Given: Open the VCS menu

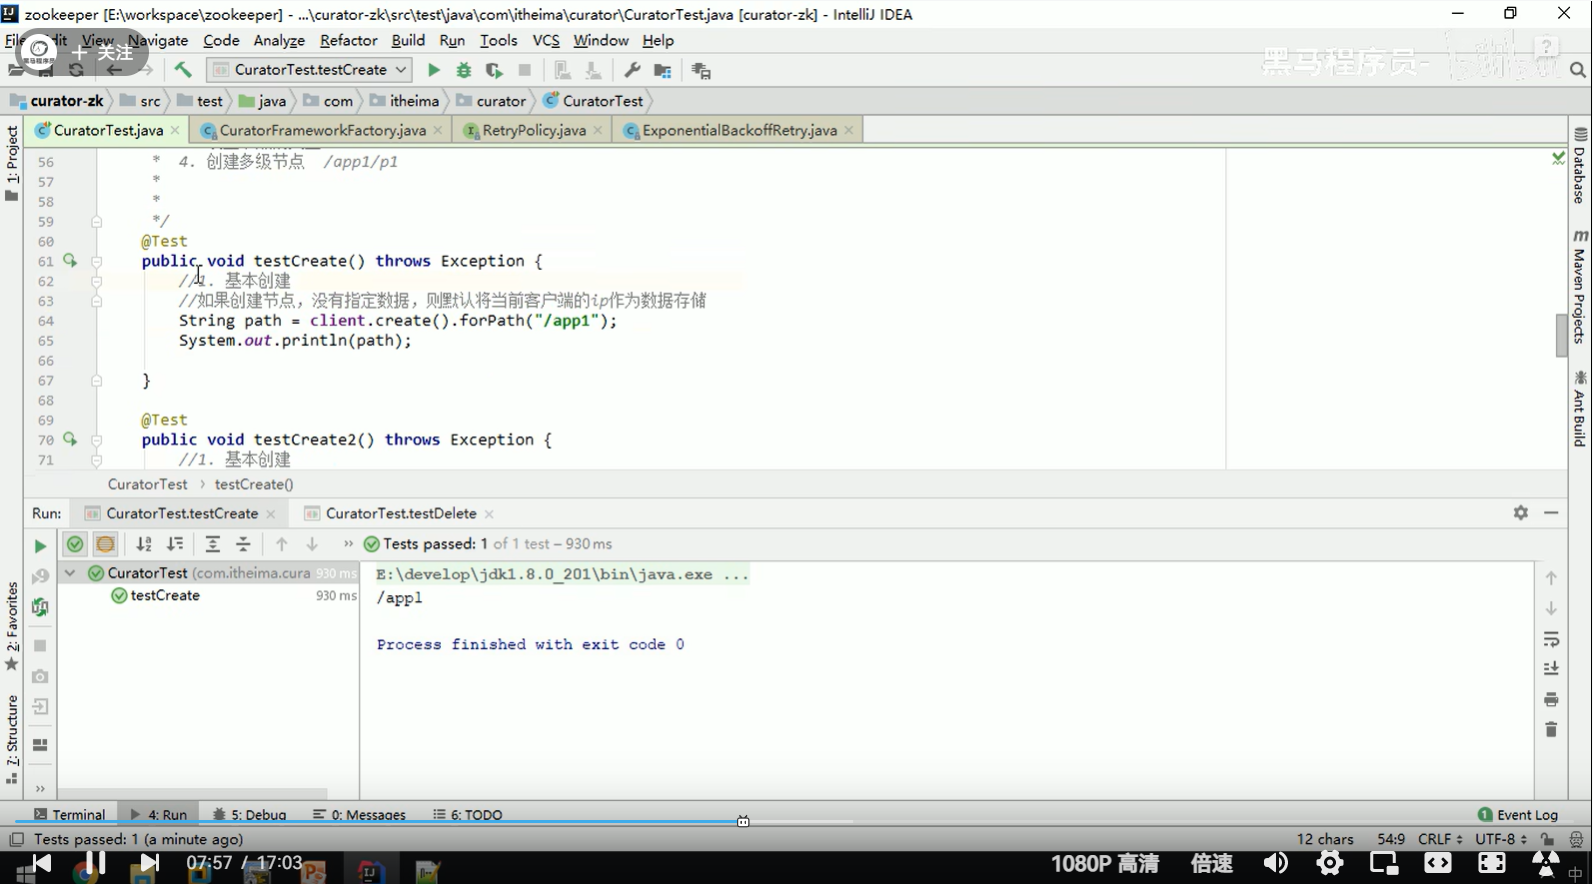Looking at the screenshot, I should 546,40.
